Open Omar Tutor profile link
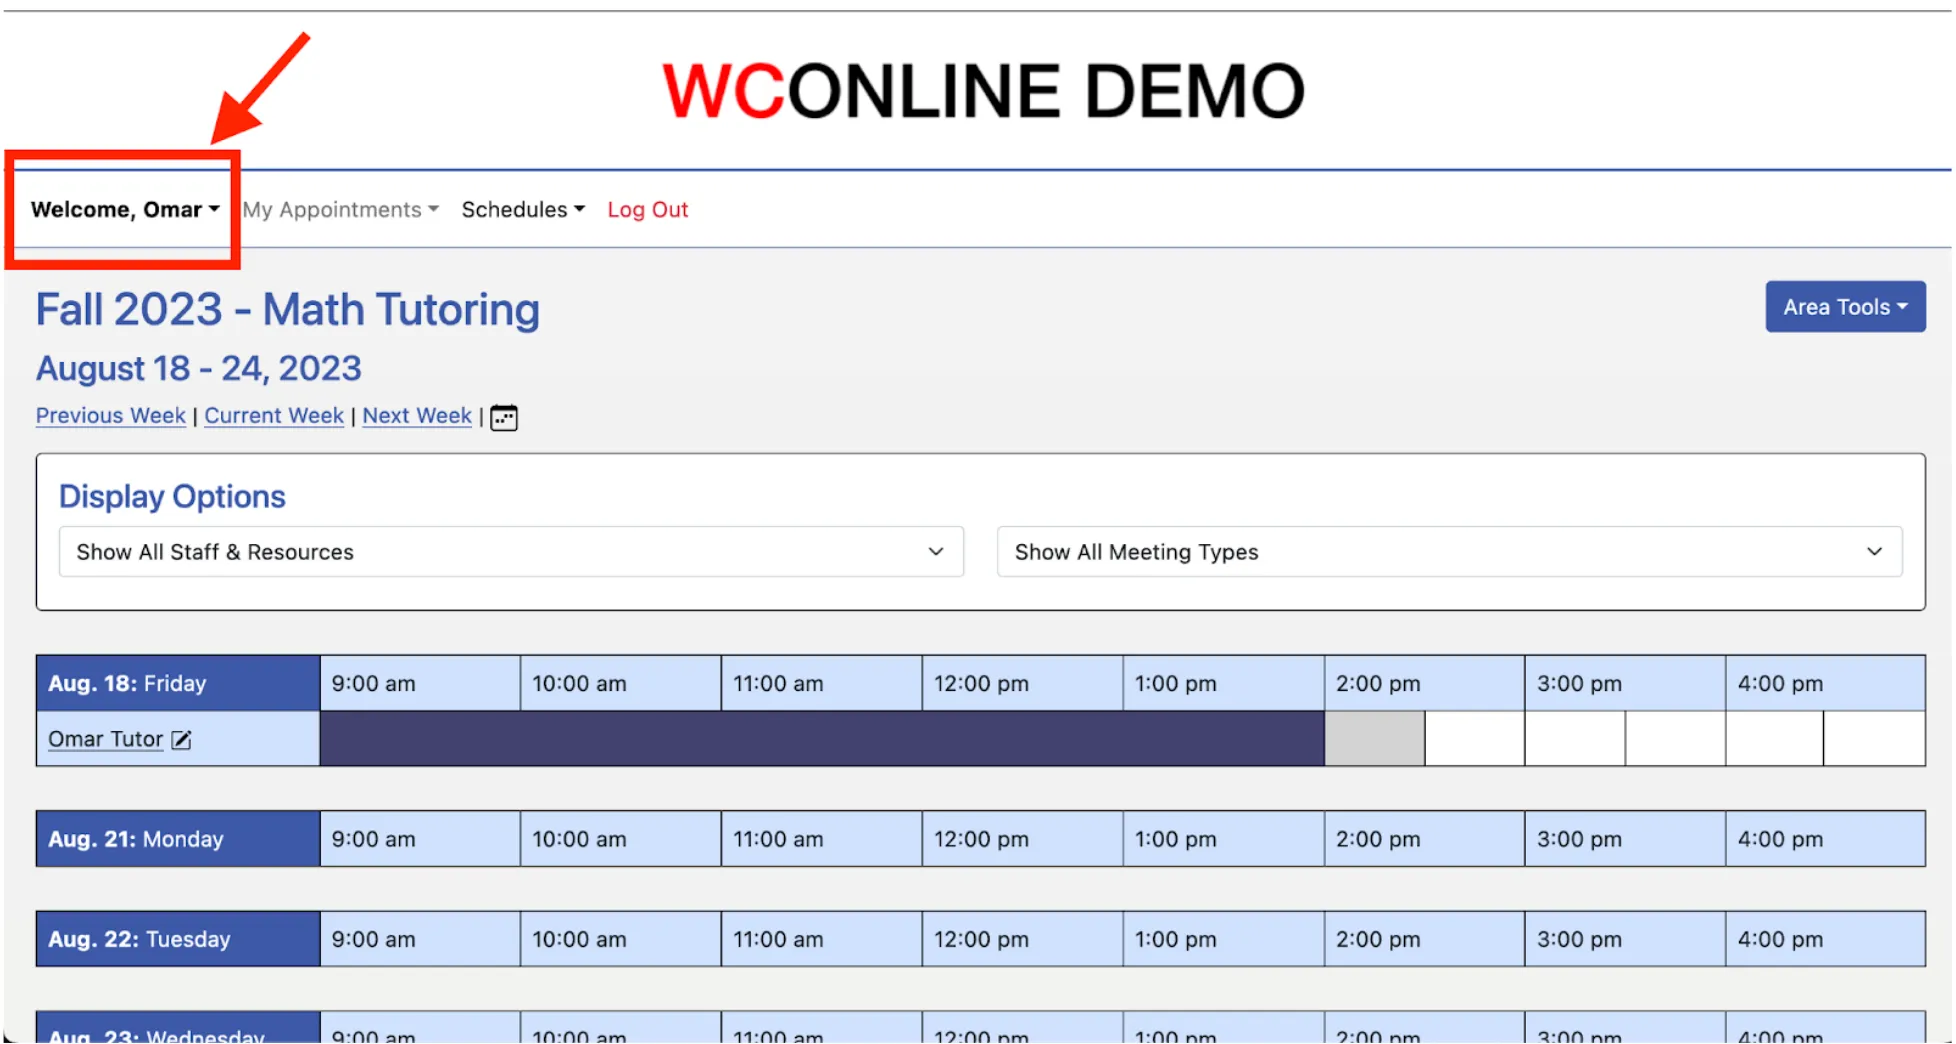Image resolution: width=1956 pixels, height=1044 pixels. [105, 740]
